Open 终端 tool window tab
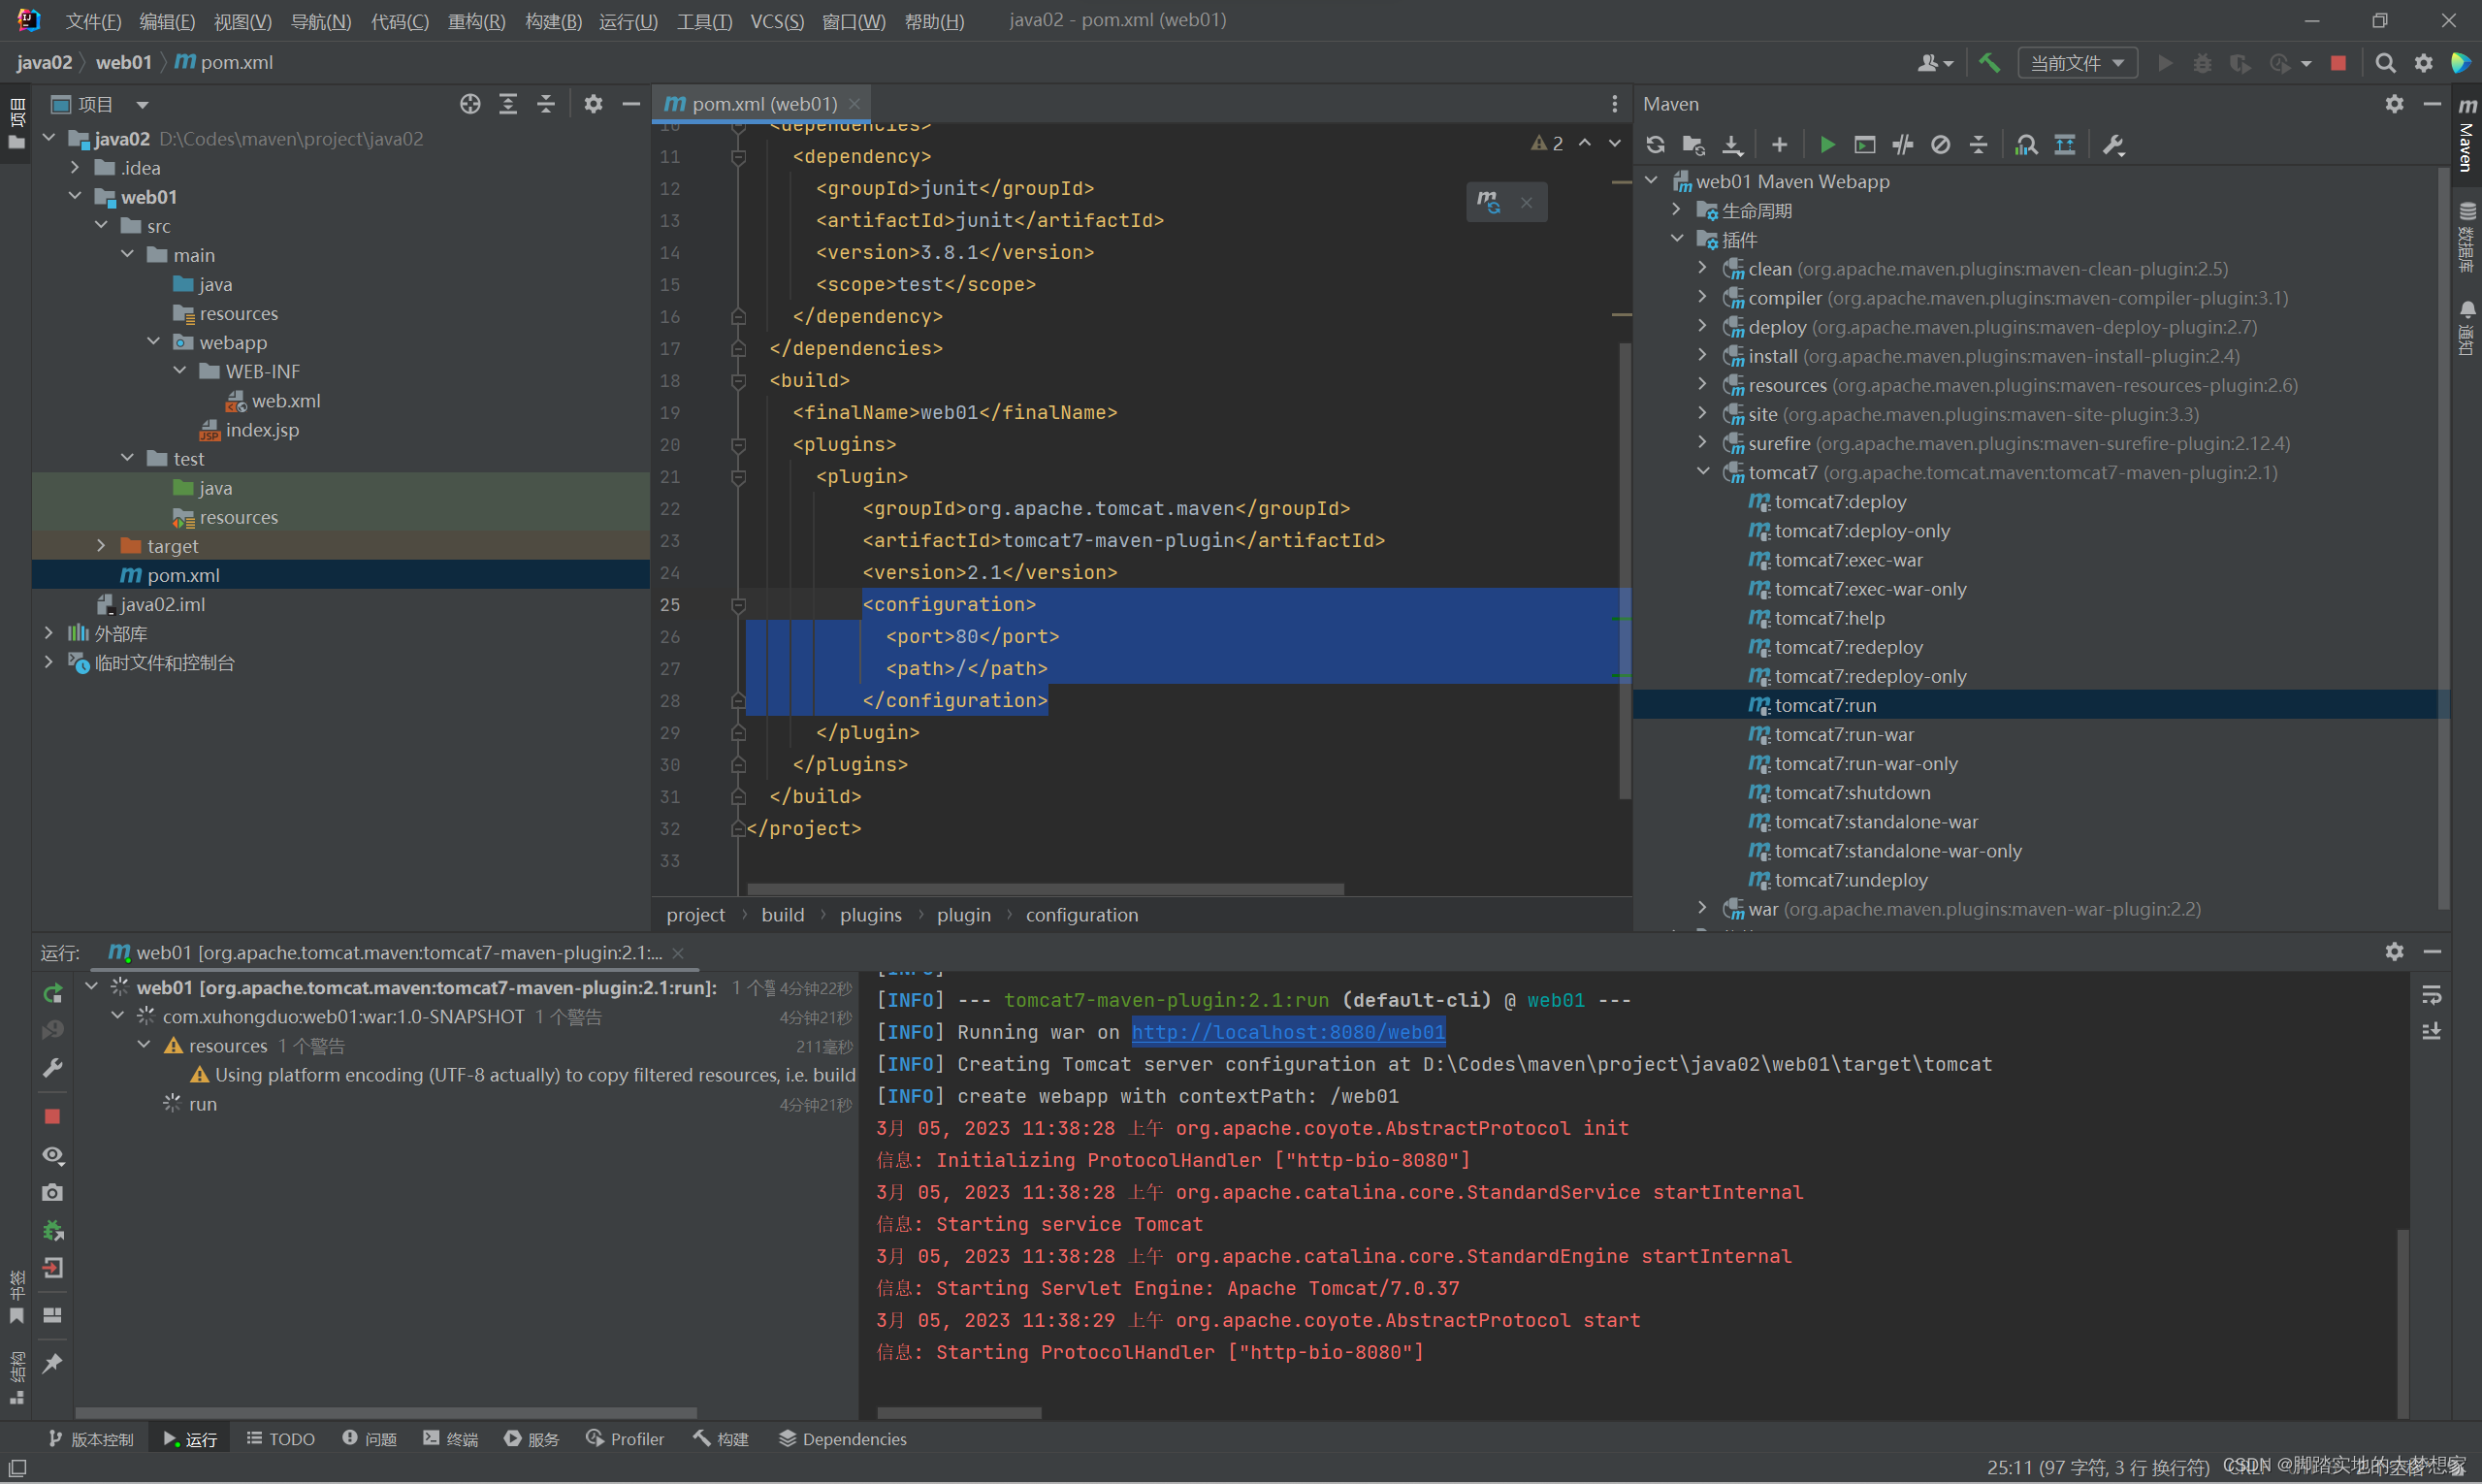Viewport: 2482px width, 1484px height. point(450,1439)
